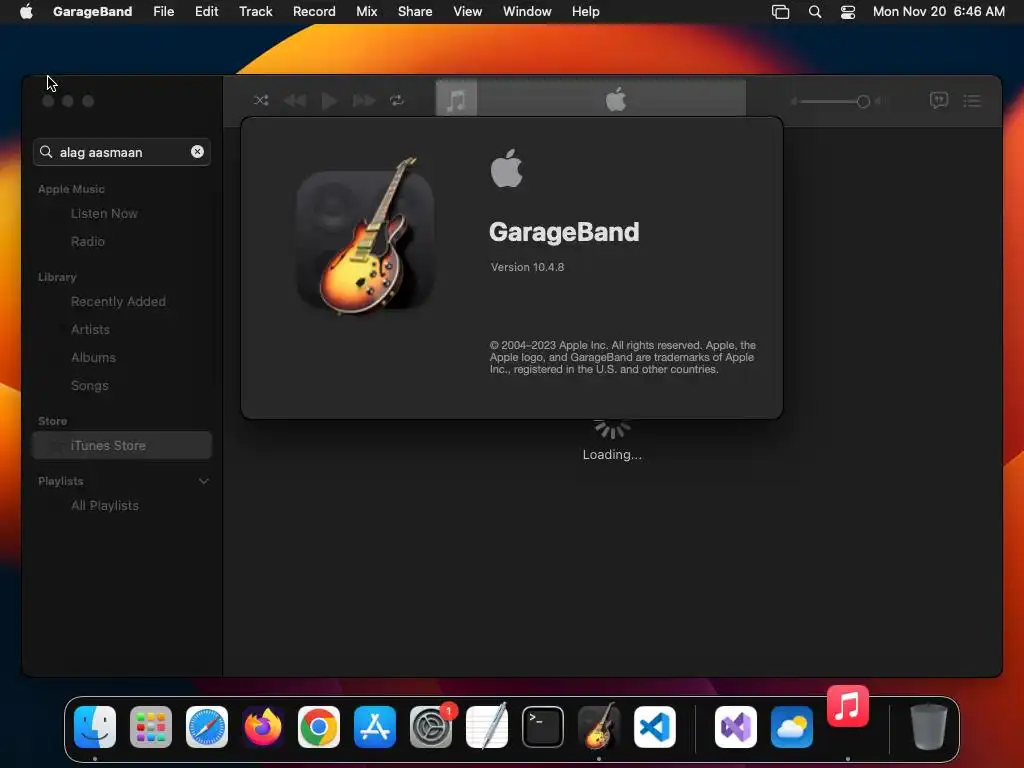Click the date and time clock
Image resolution: width=1024 pixels, height=768 pixels.
click(x=938, y=11)
